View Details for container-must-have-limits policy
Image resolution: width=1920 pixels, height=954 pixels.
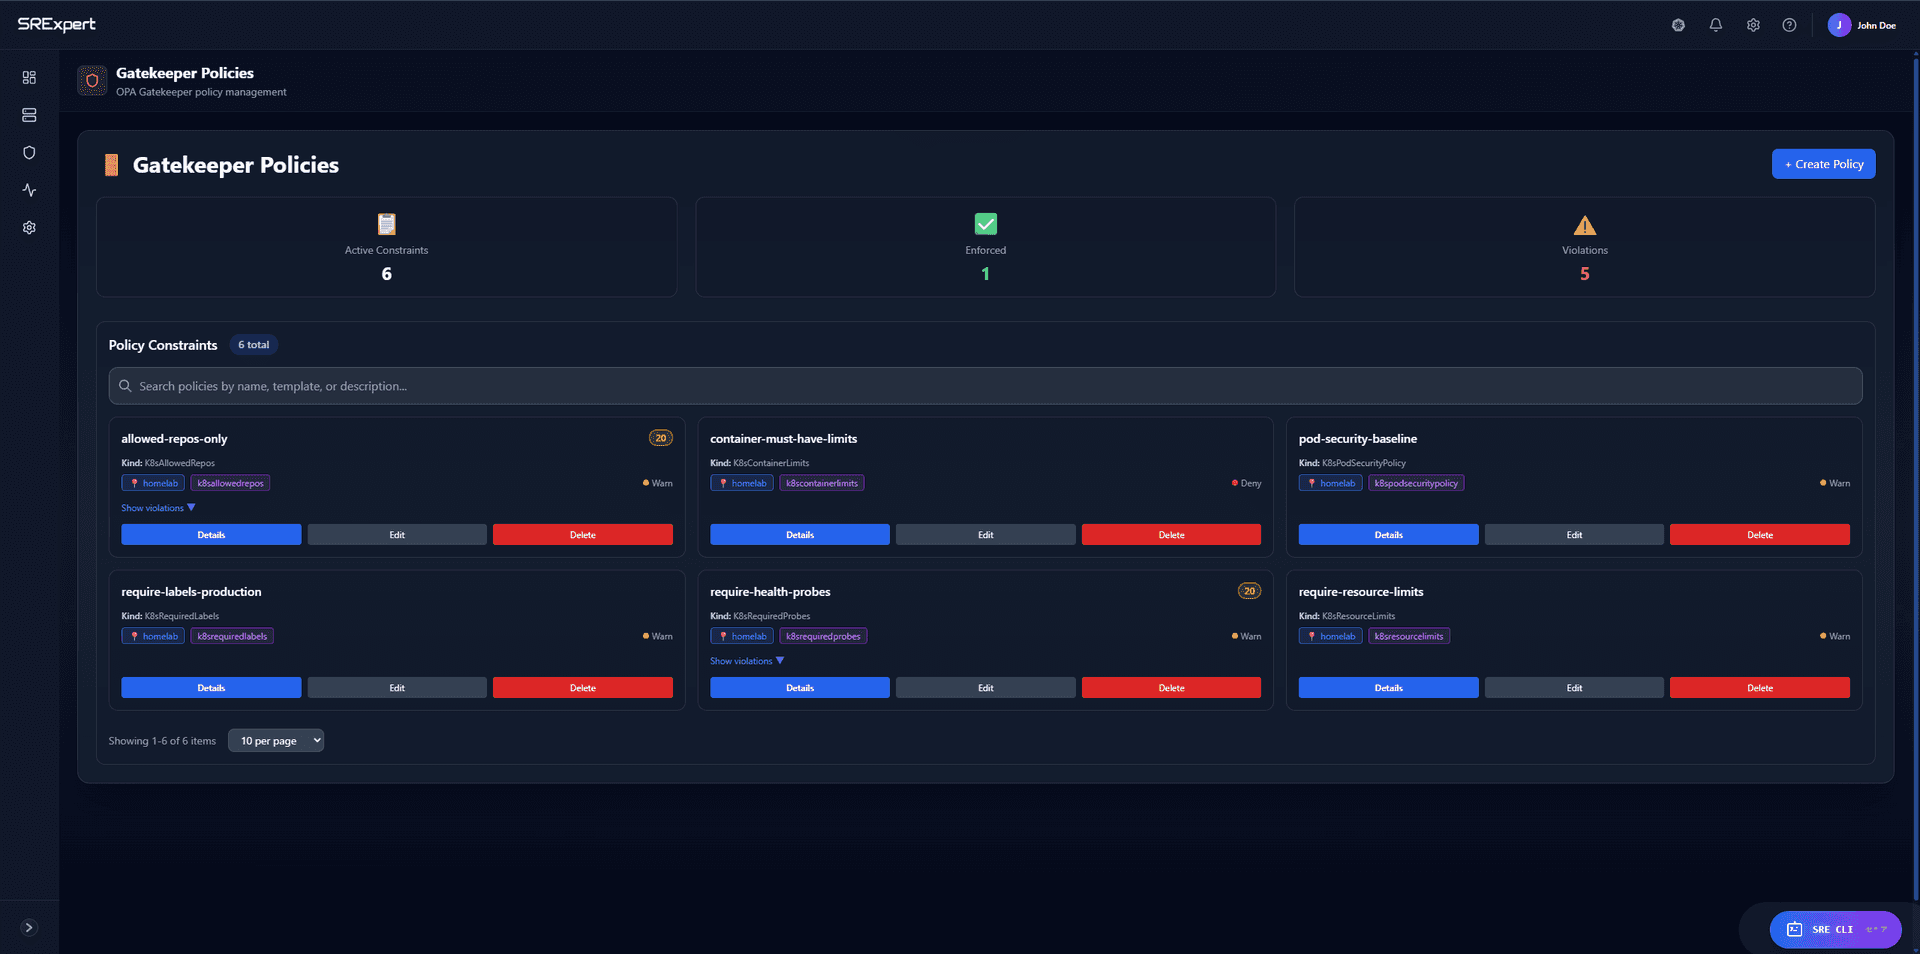click(798, 534)
